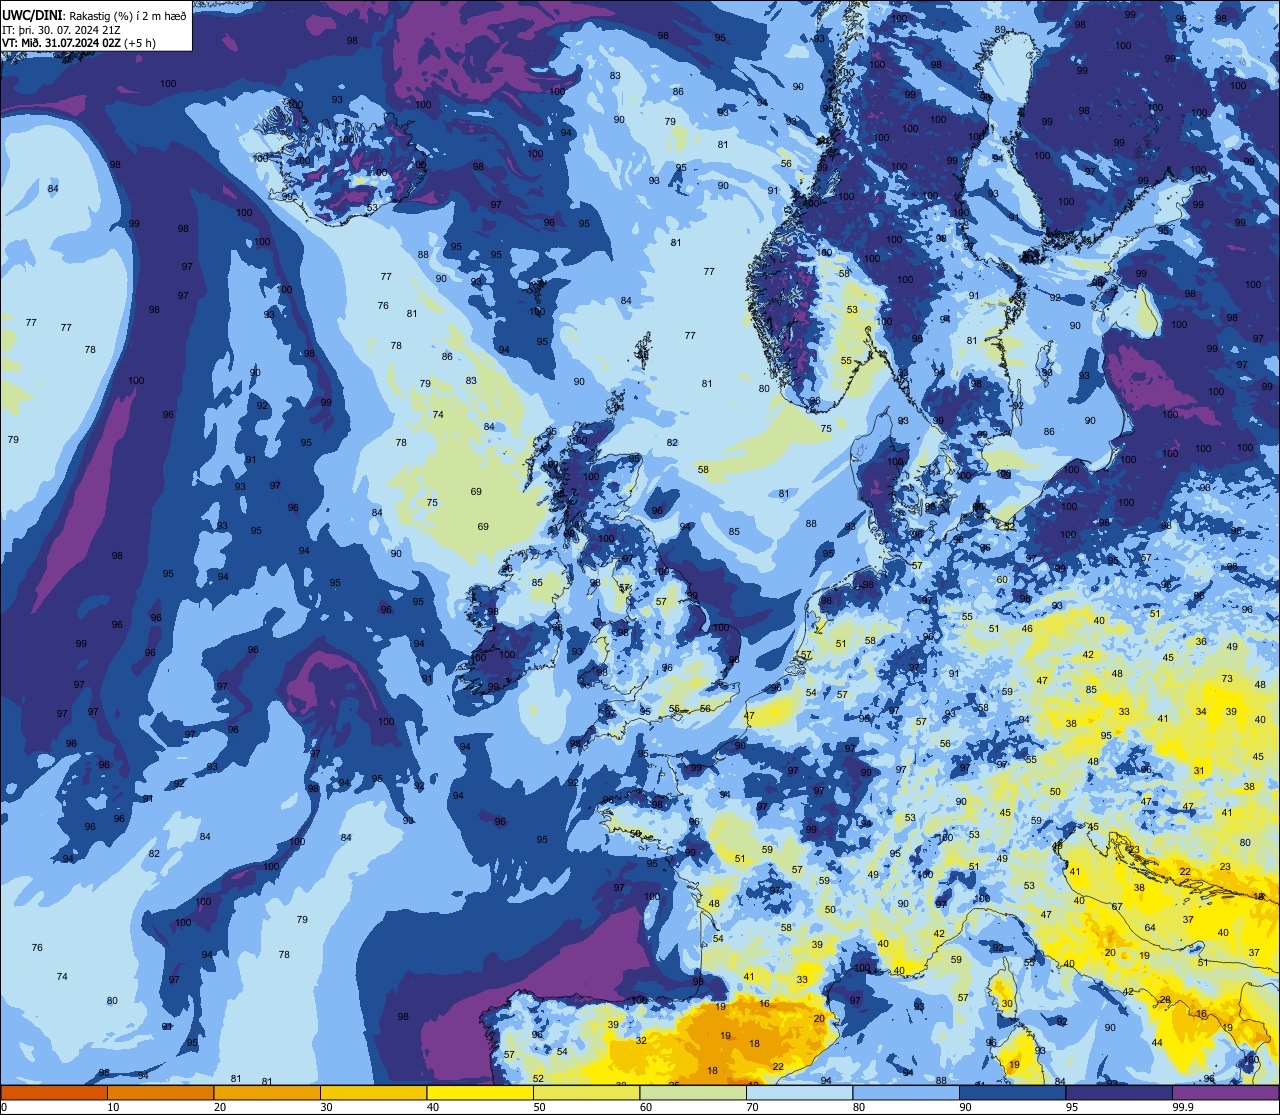The image size is (1280, 1115).
Task: Click the legend tick label '90'
Action: 965,1107
